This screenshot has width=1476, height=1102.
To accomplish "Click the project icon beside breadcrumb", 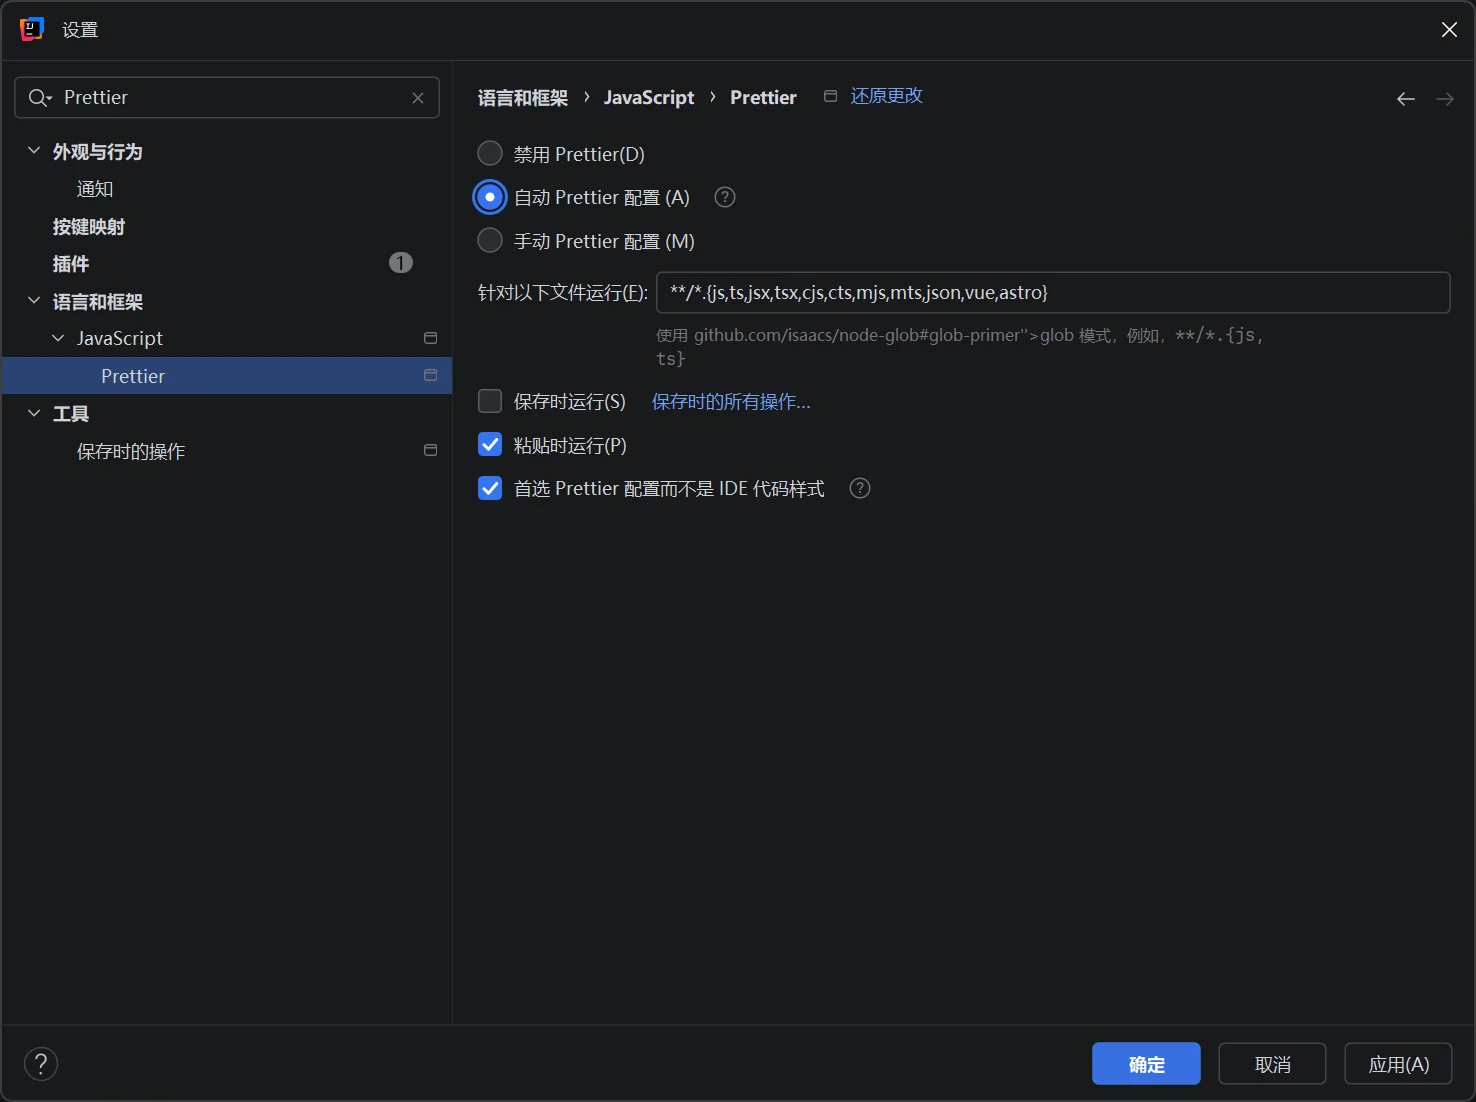I will (830, 96).
